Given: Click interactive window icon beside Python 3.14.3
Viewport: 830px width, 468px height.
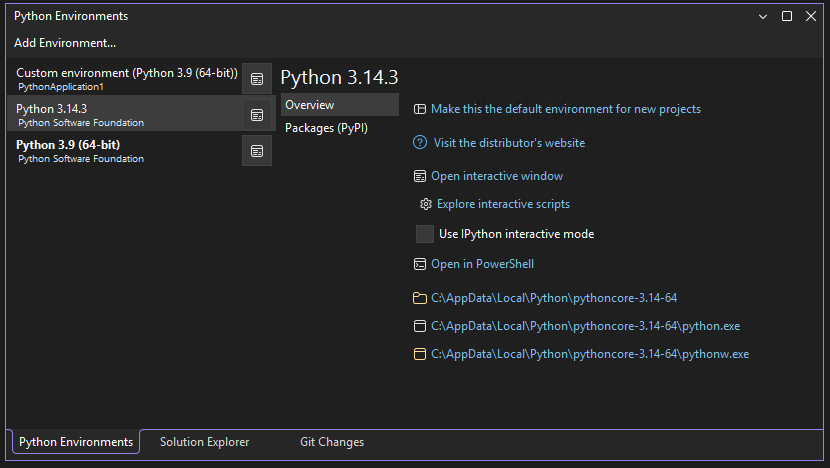Looking at the screenshot, I should [x=257, y=115].
